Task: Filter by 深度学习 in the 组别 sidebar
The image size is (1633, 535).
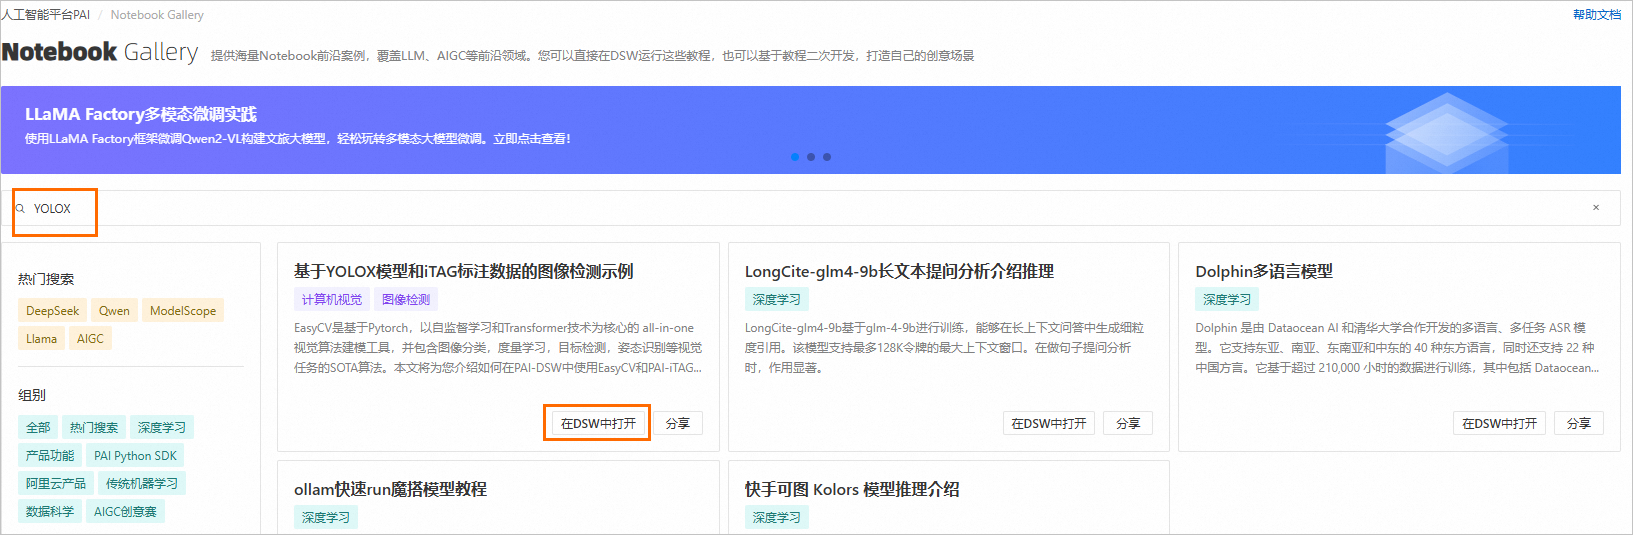Action: coord(162,428)
